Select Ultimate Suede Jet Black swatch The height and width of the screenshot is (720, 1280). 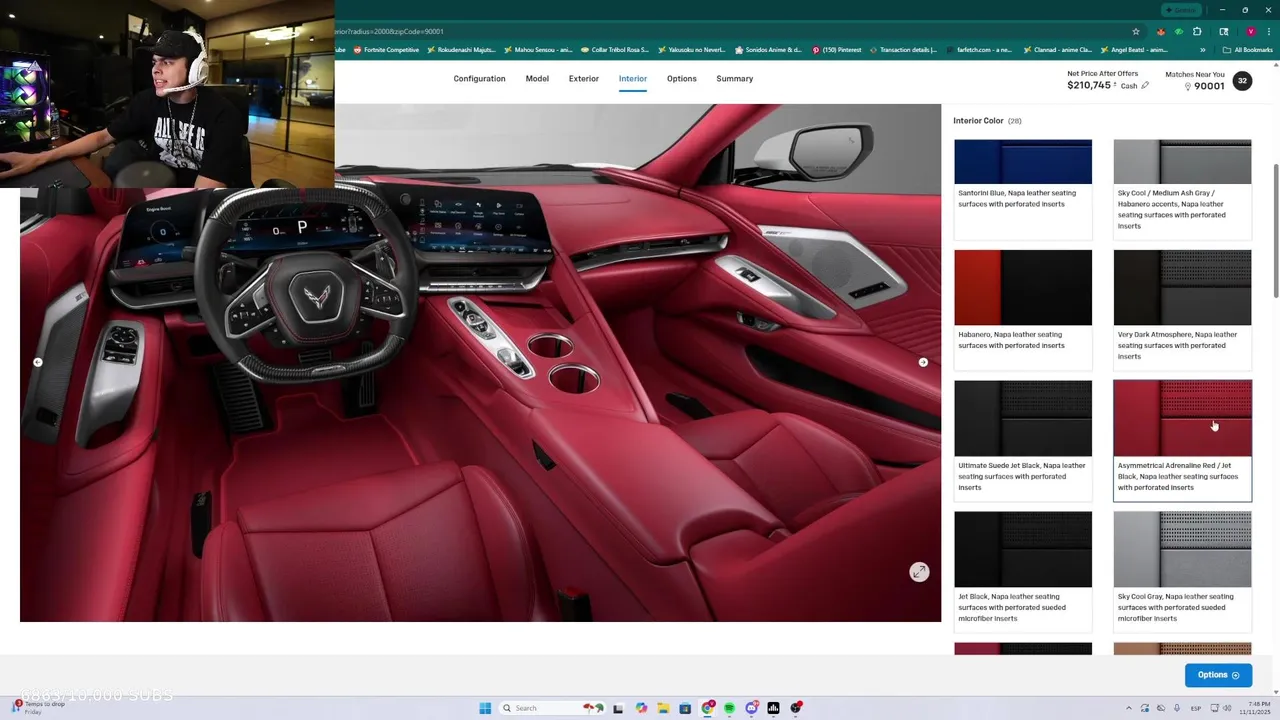point(1023,440)
